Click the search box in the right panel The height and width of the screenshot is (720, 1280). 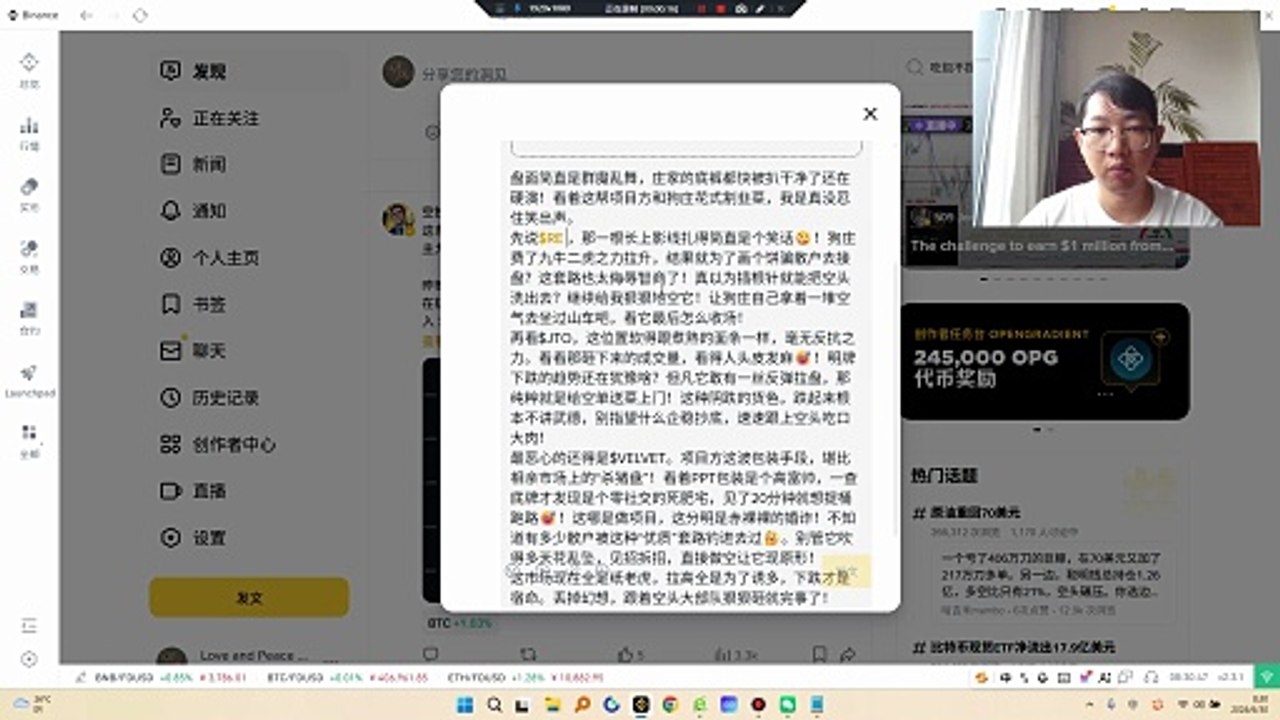938,67
